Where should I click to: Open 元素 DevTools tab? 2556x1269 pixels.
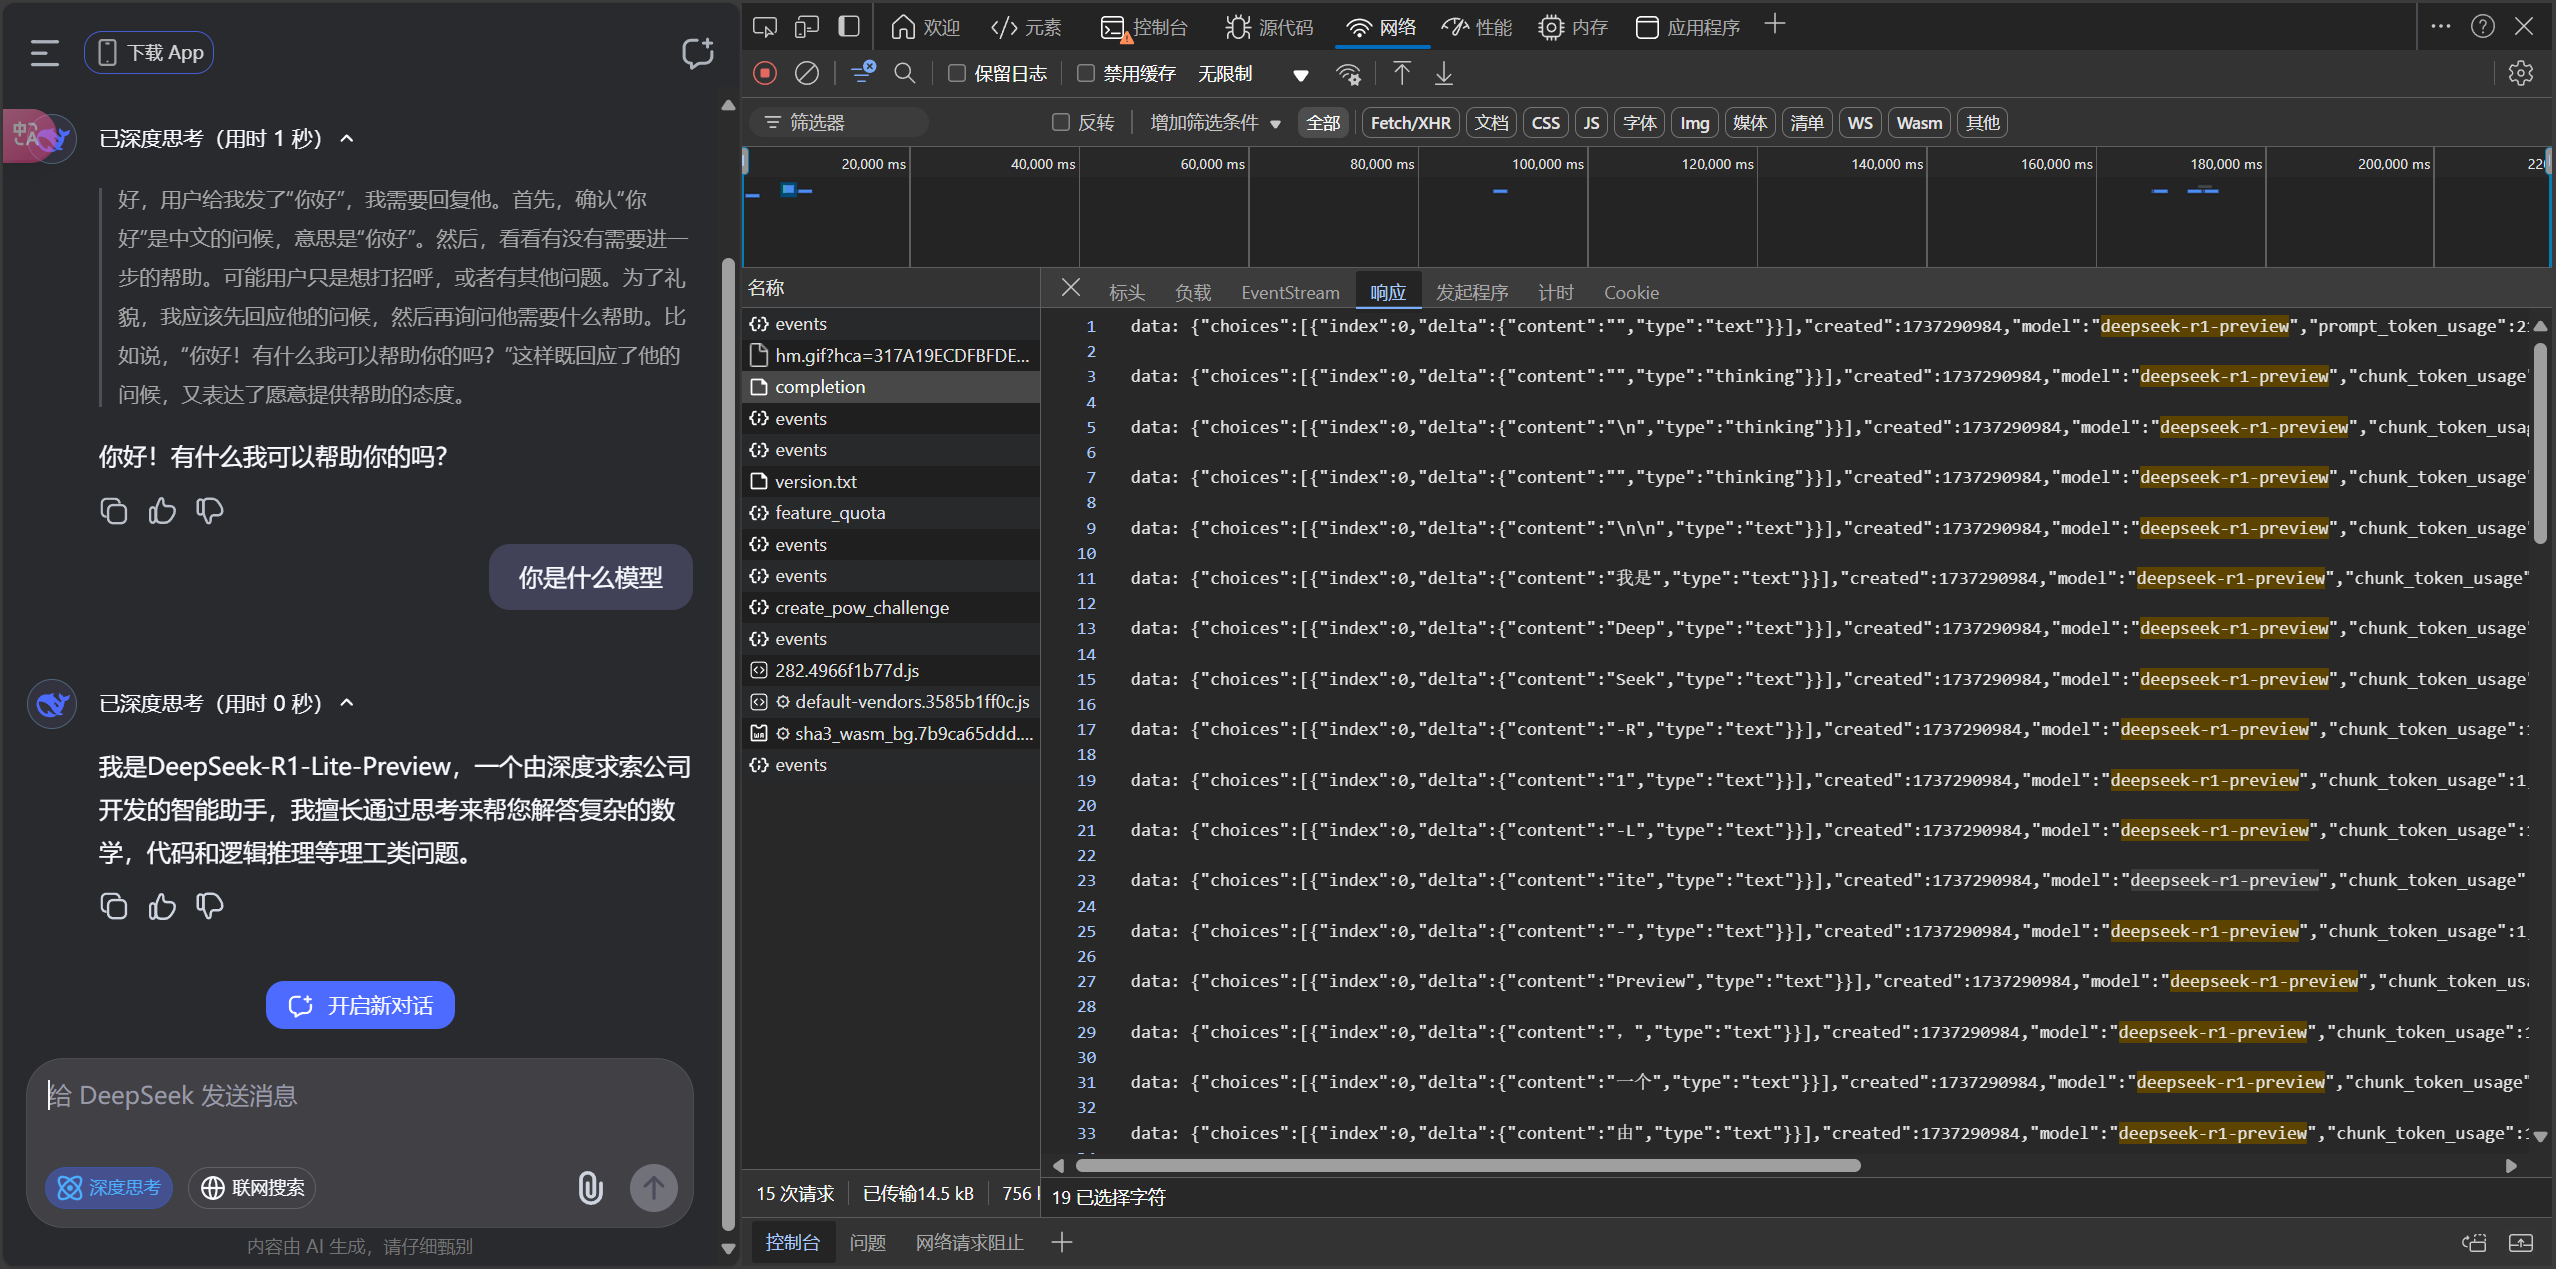click(1026, 27)
